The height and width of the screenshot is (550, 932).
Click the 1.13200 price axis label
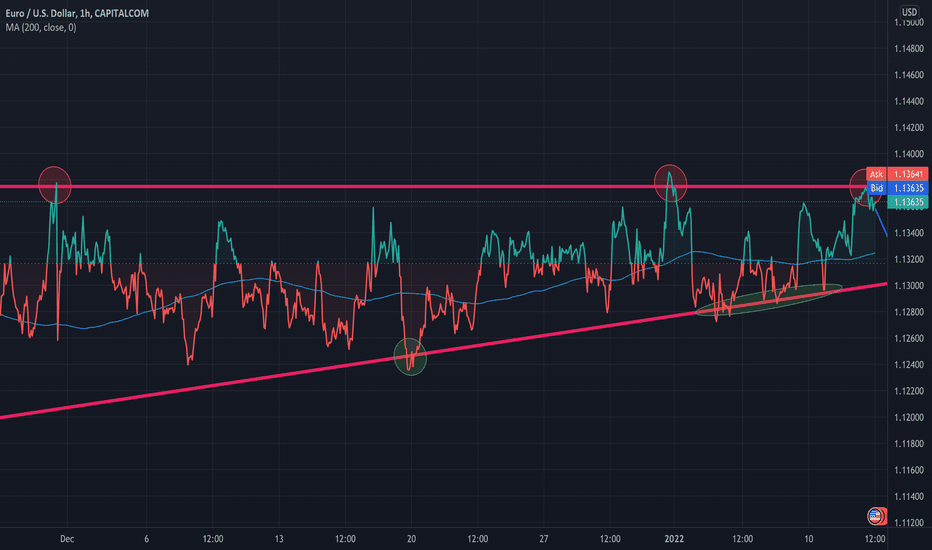point(909,259)
